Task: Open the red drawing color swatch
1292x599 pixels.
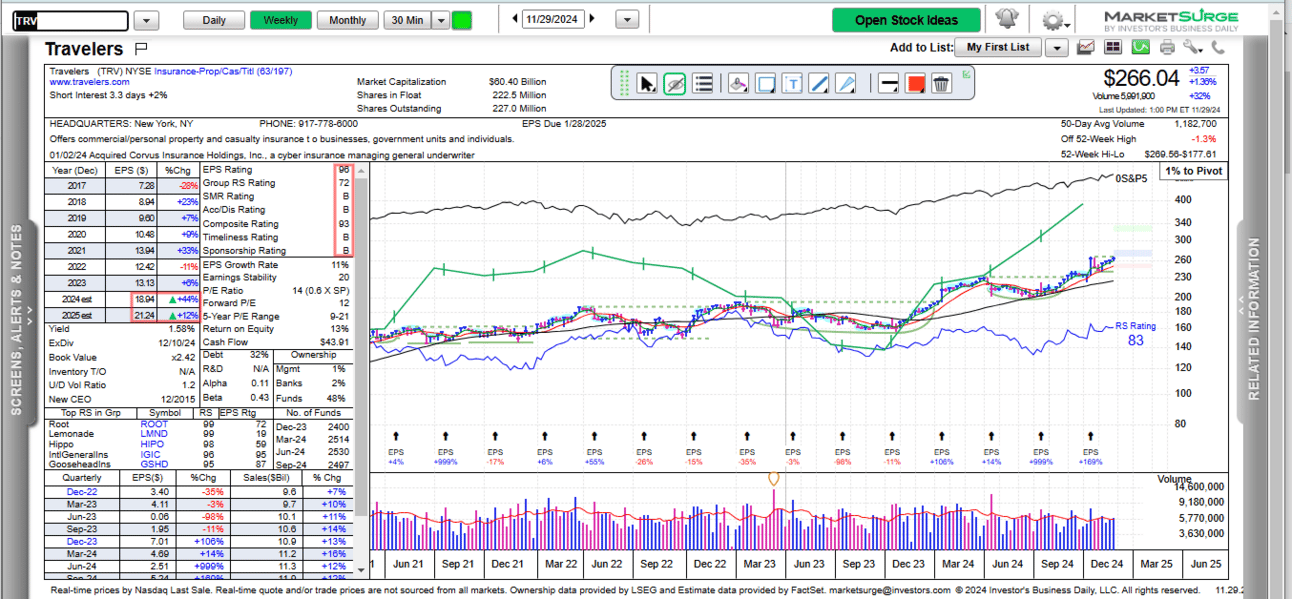Action: click(914, 84)
